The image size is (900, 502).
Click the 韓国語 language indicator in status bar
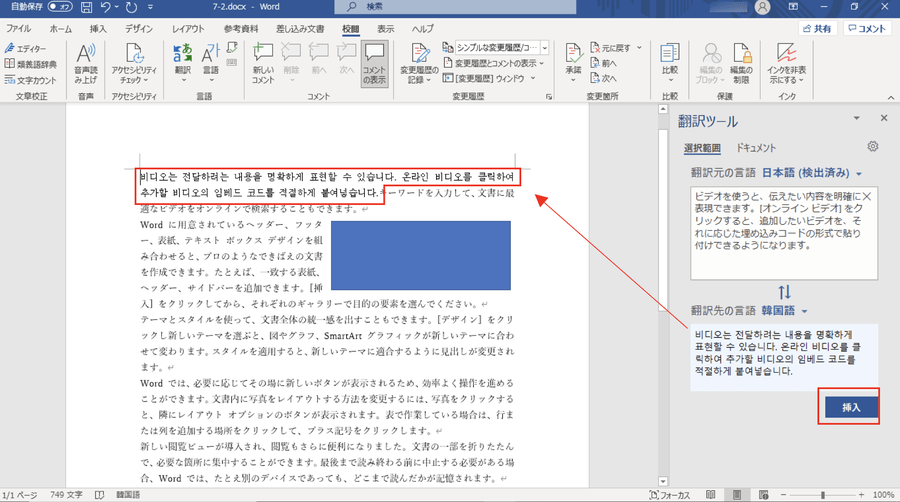(x=128, y=495)
